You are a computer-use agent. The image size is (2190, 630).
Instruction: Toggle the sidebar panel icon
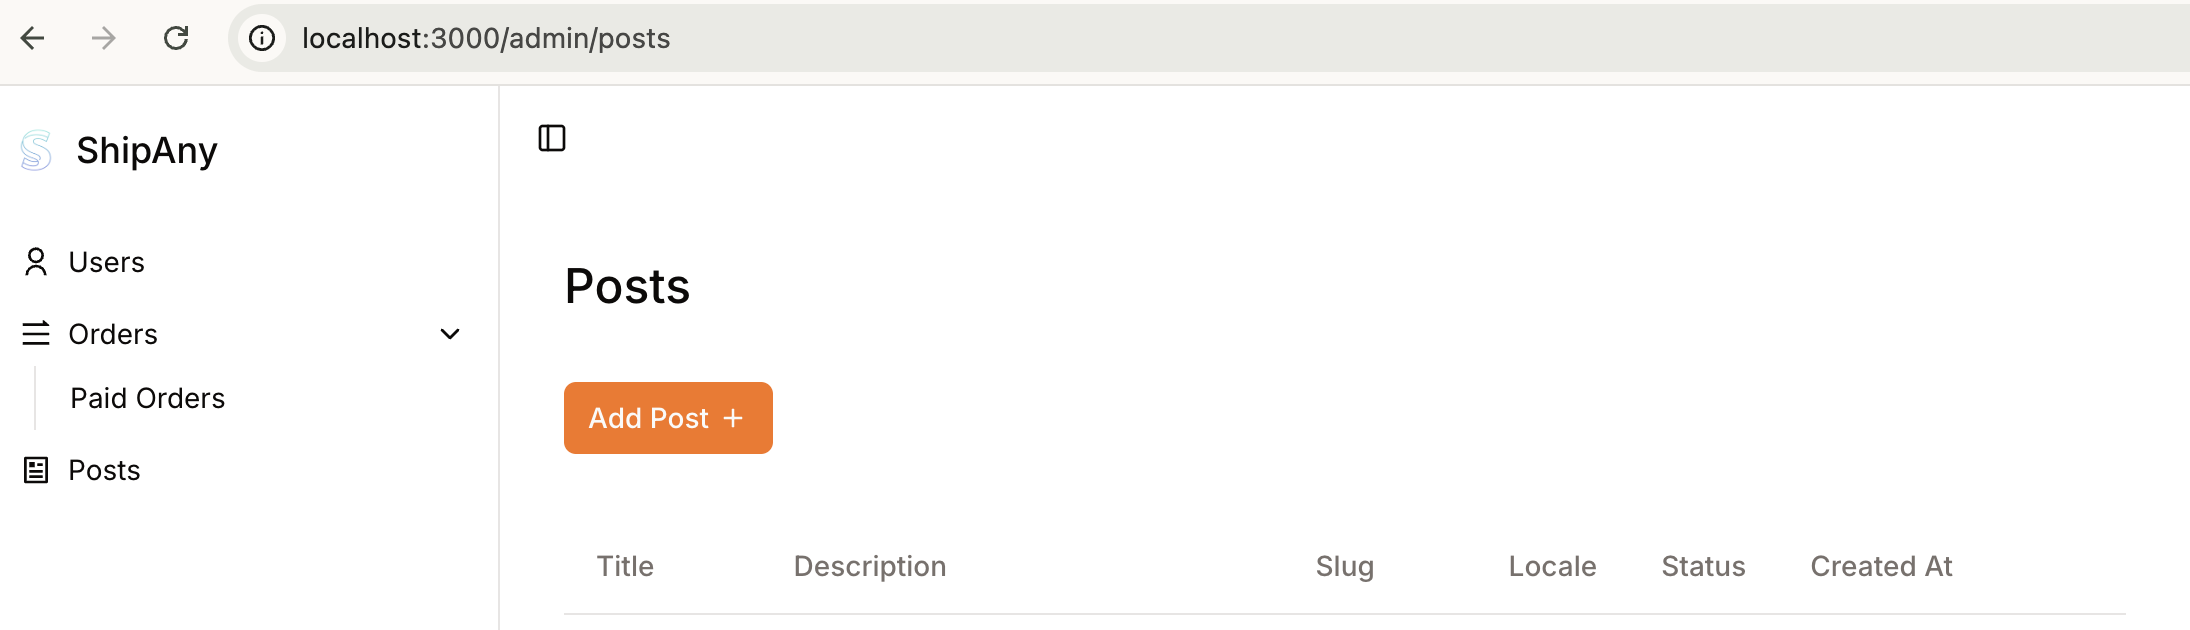552,138
